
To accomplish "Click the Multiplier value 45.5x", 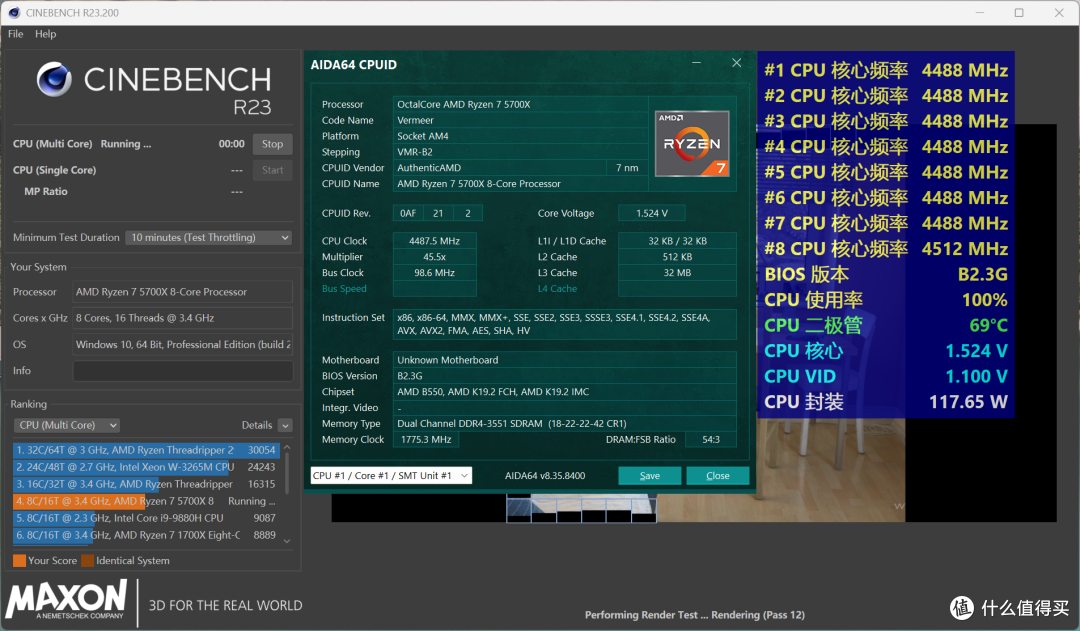I will (434, 257).
